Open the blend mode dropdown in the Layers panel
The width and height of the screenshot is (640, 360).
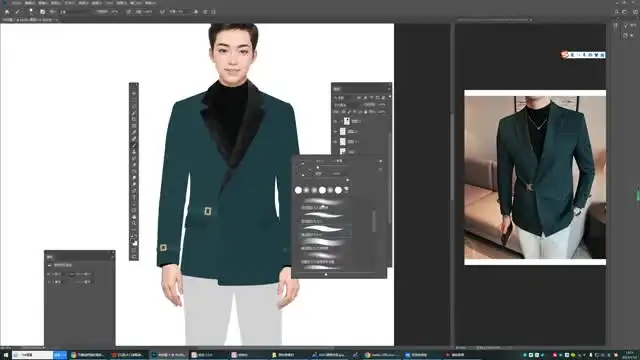347,105
